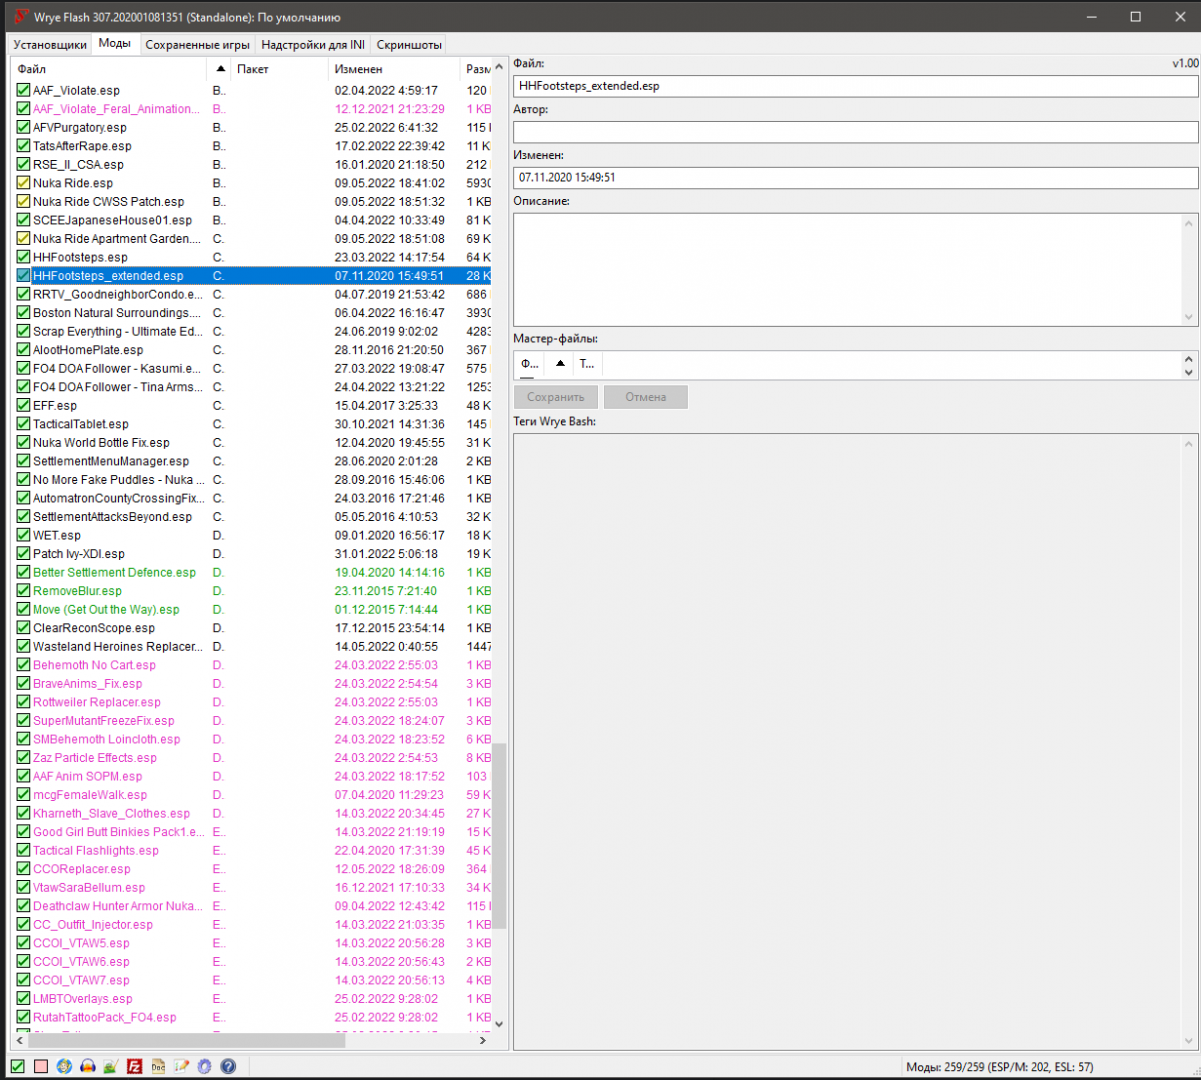Launch FileZilla from the bottom toolbar
1201x1080 pixels.
134,1067
